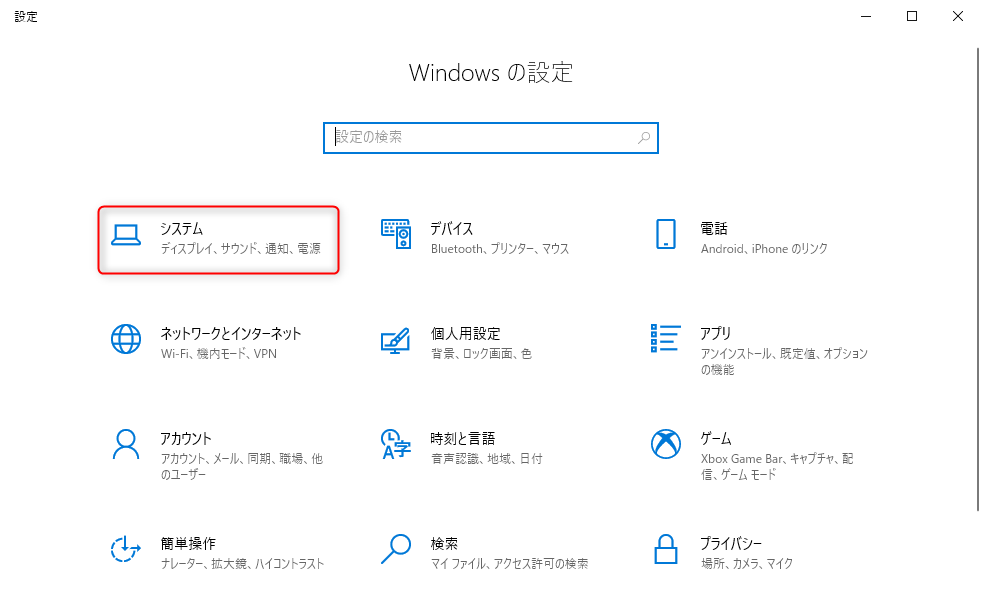Open 検索 settings title
981x616 pixels.
(x=444, y=543)
